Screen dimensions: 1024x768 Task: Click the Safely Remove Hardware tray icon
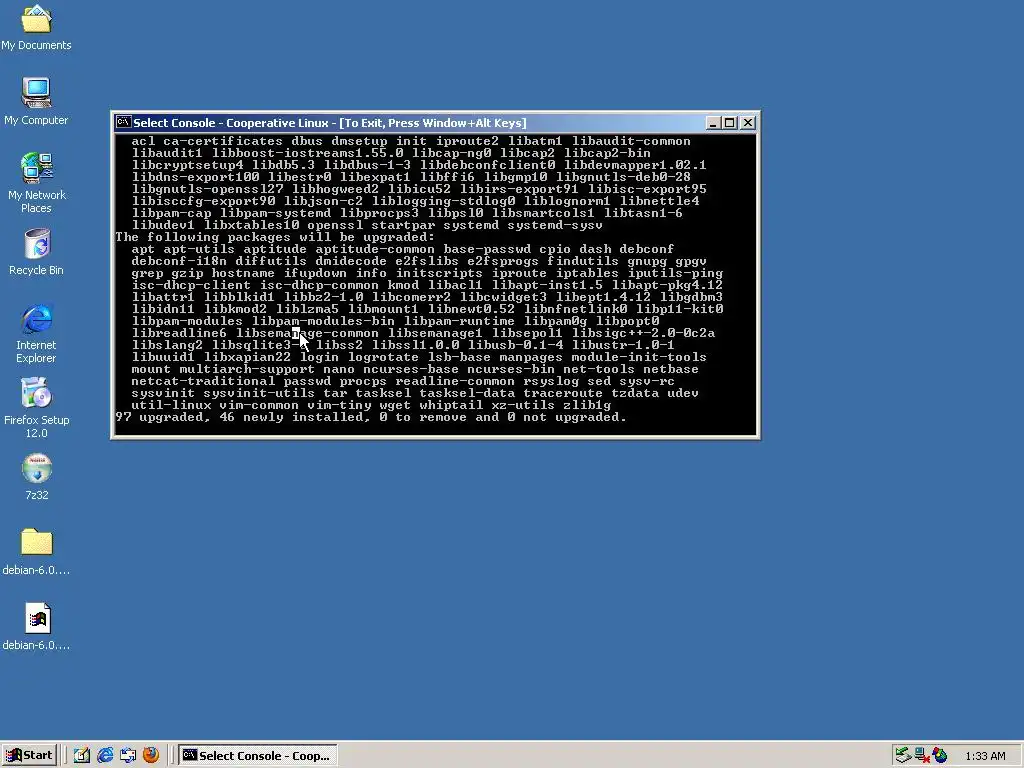pyautogui.click(x=903, y=755)
